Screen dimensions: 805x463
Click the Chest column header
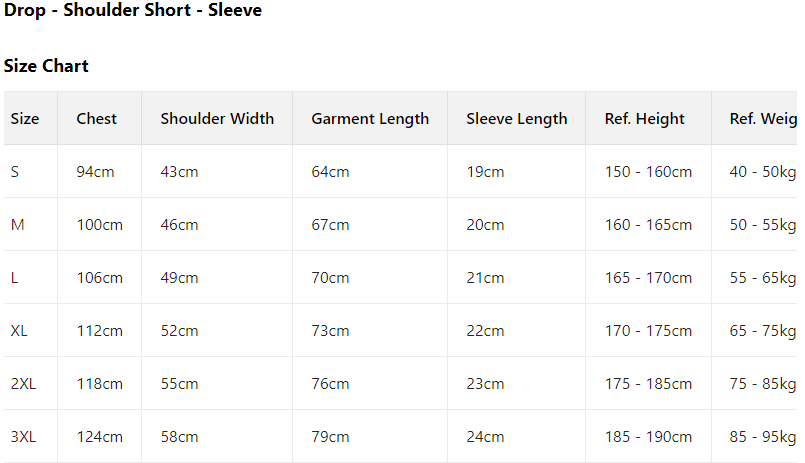(x=96, y=118)
